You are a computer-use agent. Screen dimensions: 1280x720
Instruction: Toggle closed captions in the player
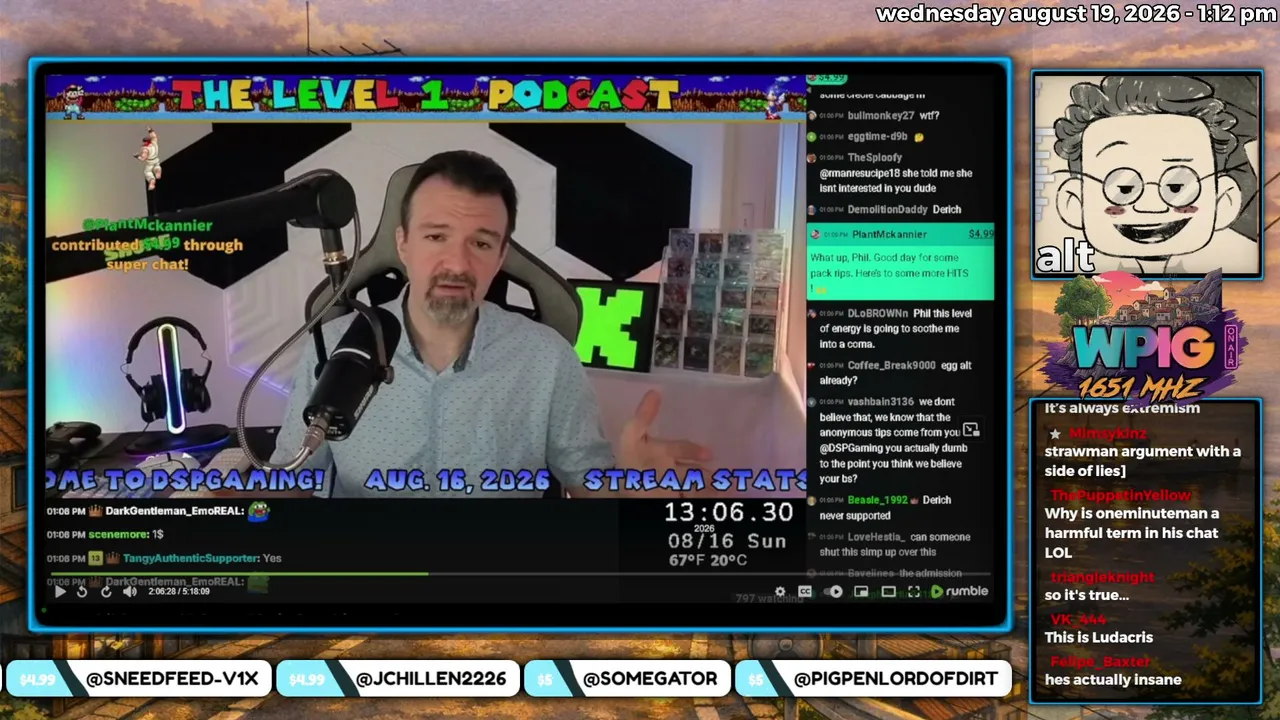click(x=805, y=592)
